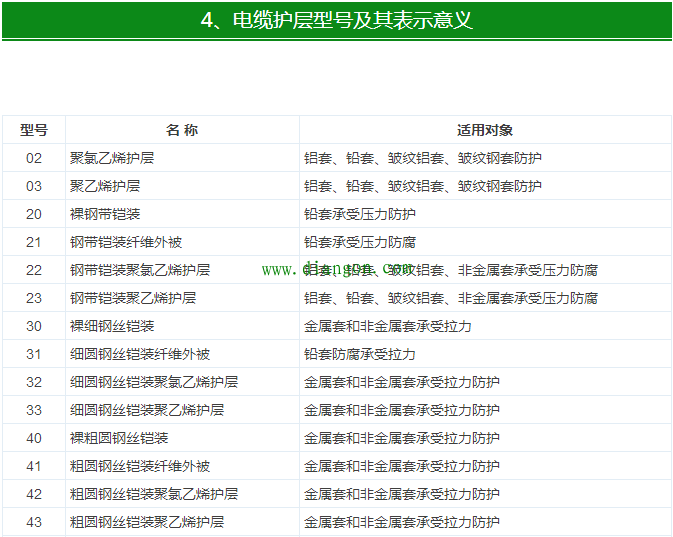Click applicable object cell "铅套承受压力防护"
Viewport: 673px width, 537px height.
pyautogui.click(x=360, y=214)
